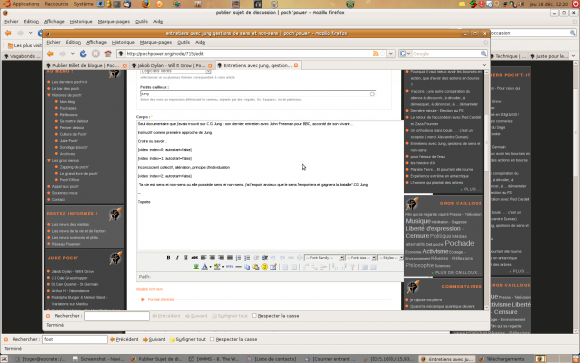The height and width of the screenshot is (363, 580).
Task: Check 'Respecter la casse' in the back window find bar
Action: click(212, 339)
